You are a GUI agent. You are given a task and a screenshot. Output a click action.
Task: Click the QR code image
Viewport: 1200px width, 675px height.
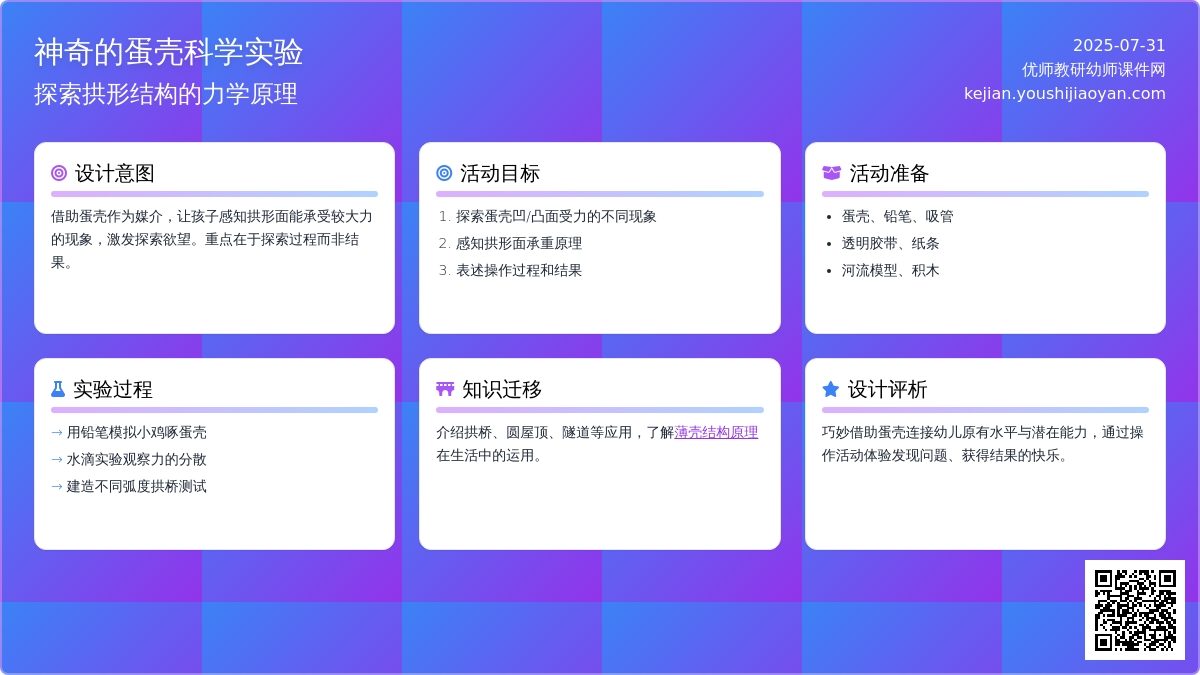tap(1135, 610)
